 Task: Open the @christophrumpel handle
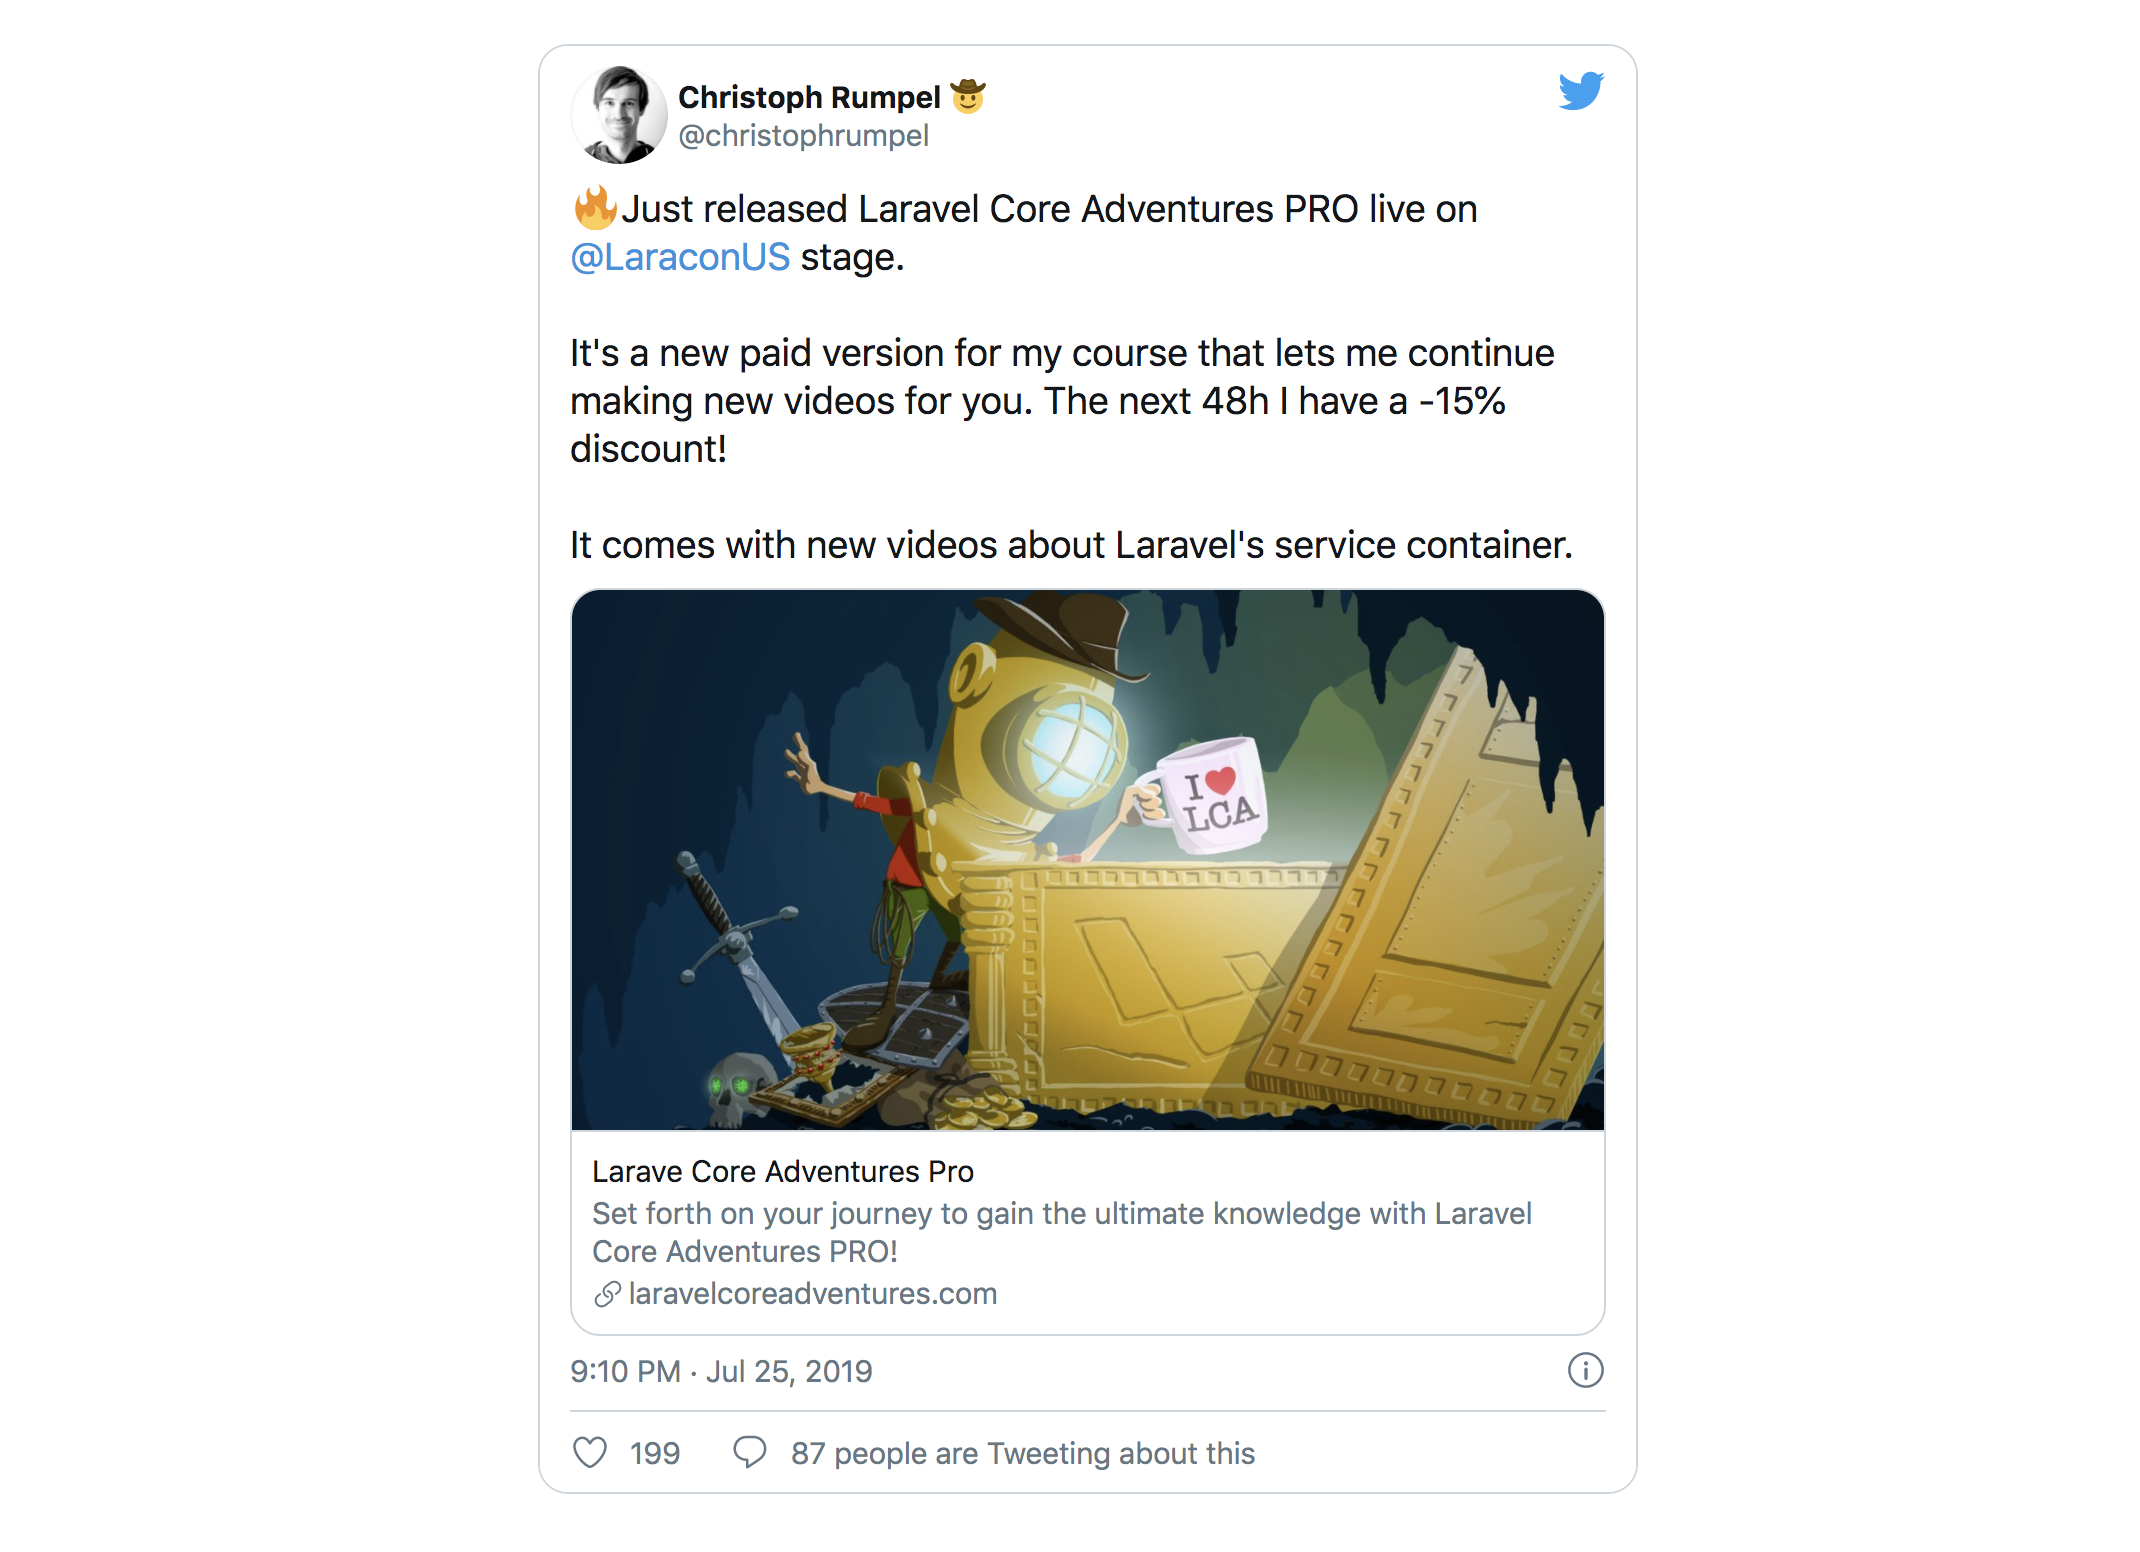click(804, 135)
